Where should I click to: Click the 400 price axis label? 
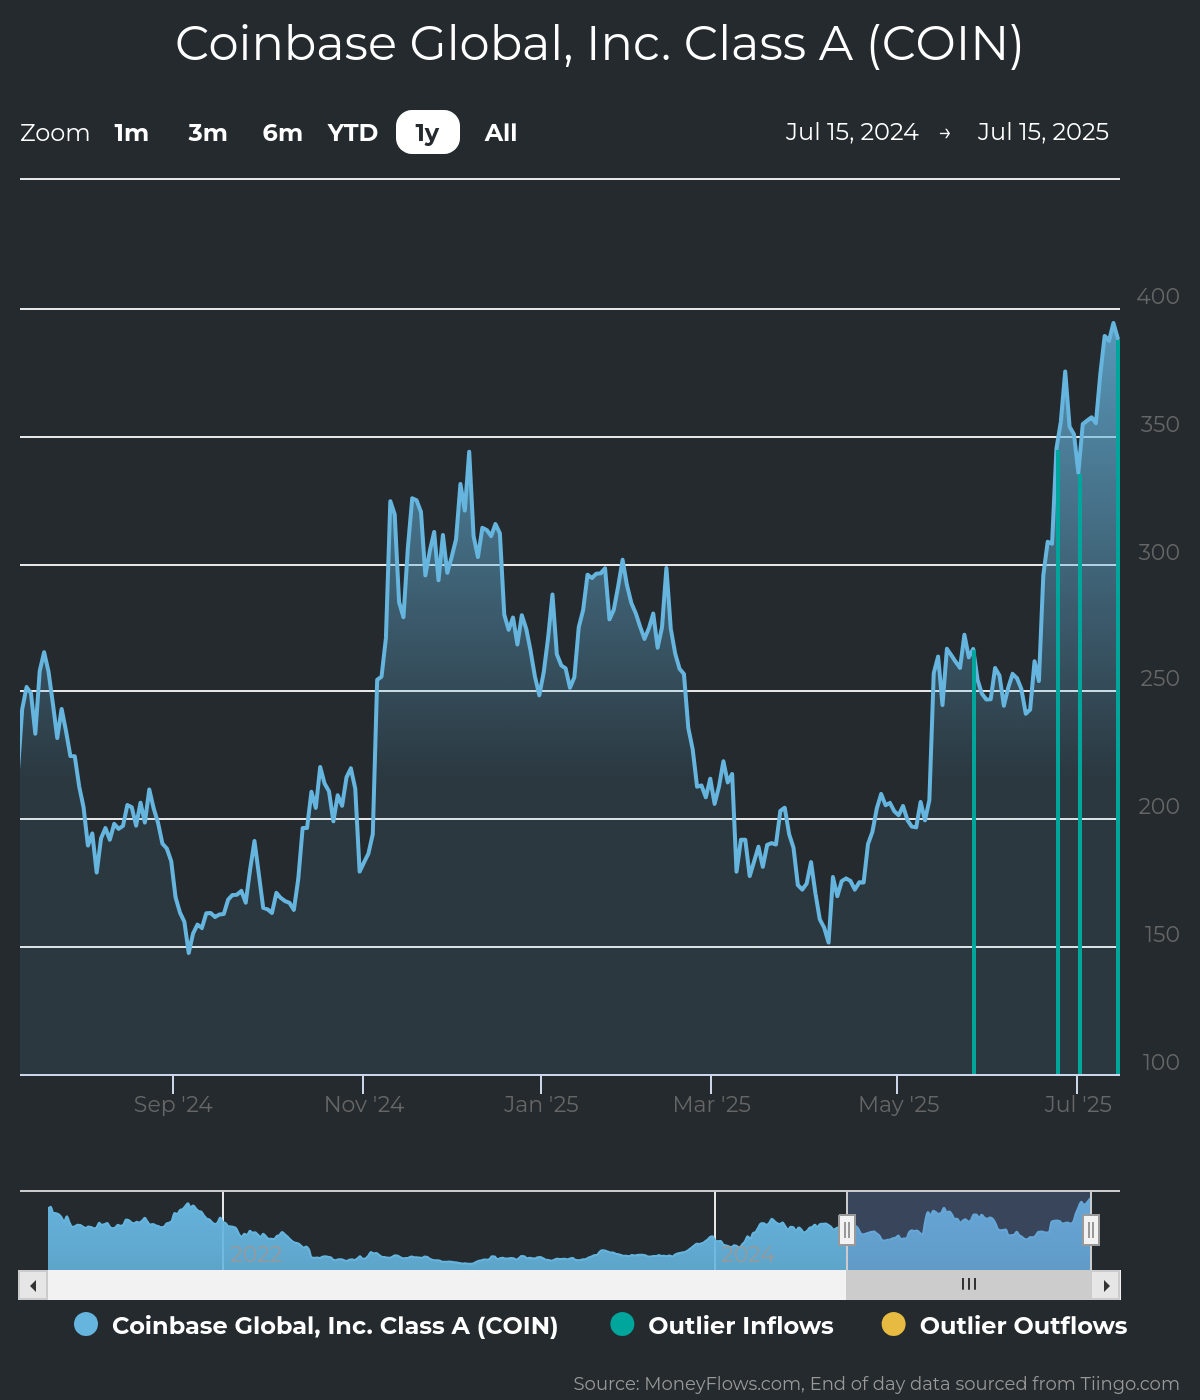(1158, 297)
